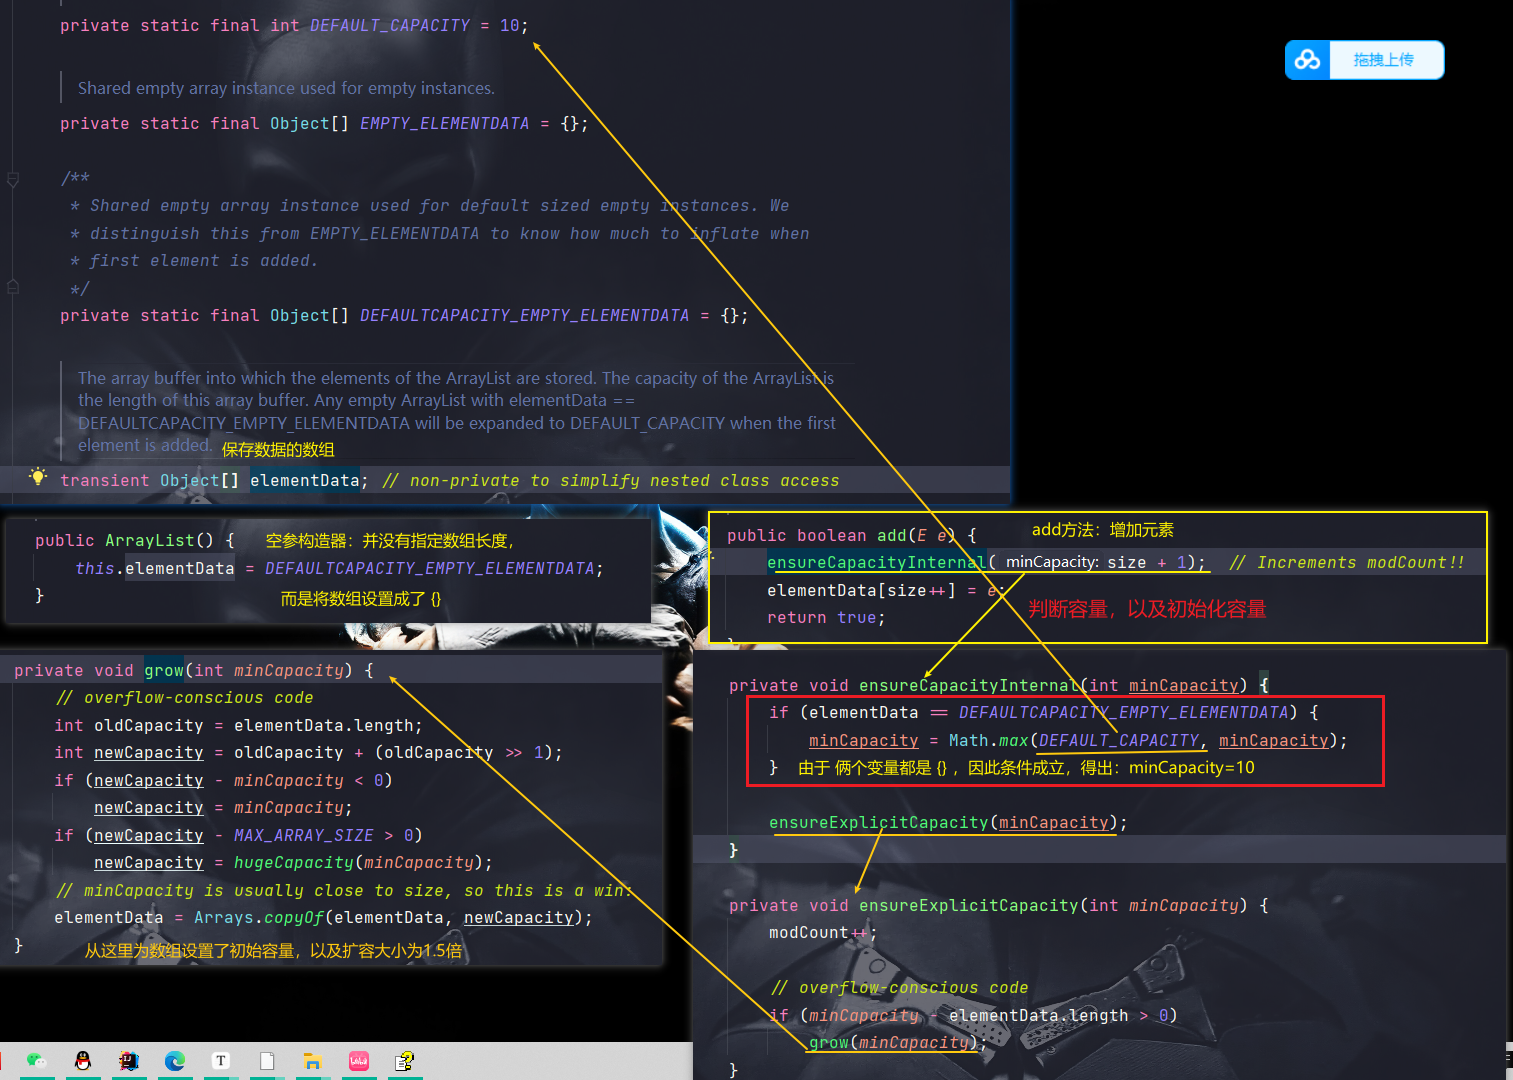Image resolution: width=1513 pixels, height=1080 pixels.
Task: Click MAX_ARRAY_SIZE in the grow method
Action: point(303,836)
